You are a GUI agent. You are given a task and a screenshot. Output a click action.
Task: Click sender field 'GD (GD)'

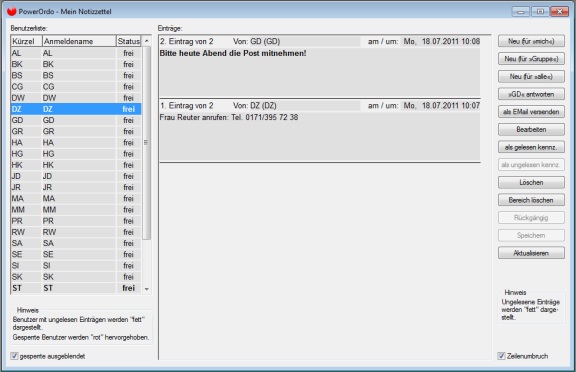[305, 41]
